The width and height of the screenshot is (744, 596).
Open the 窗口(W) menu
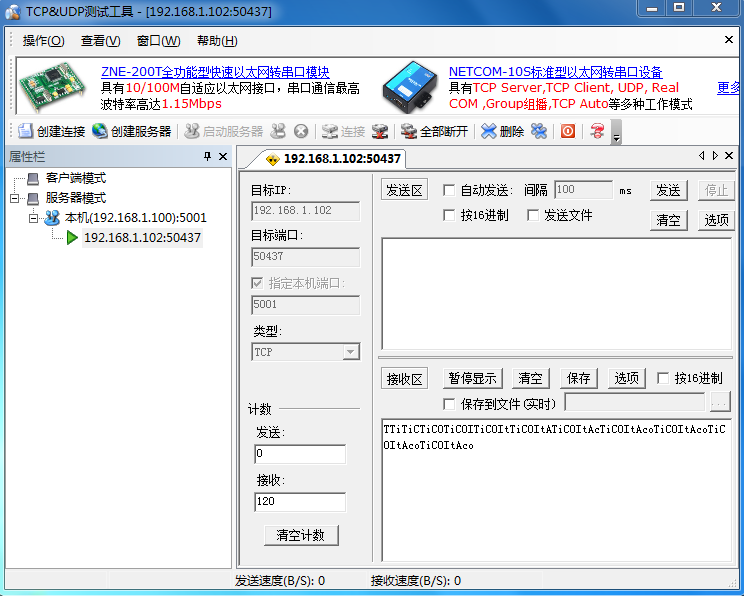pos(158,41)
